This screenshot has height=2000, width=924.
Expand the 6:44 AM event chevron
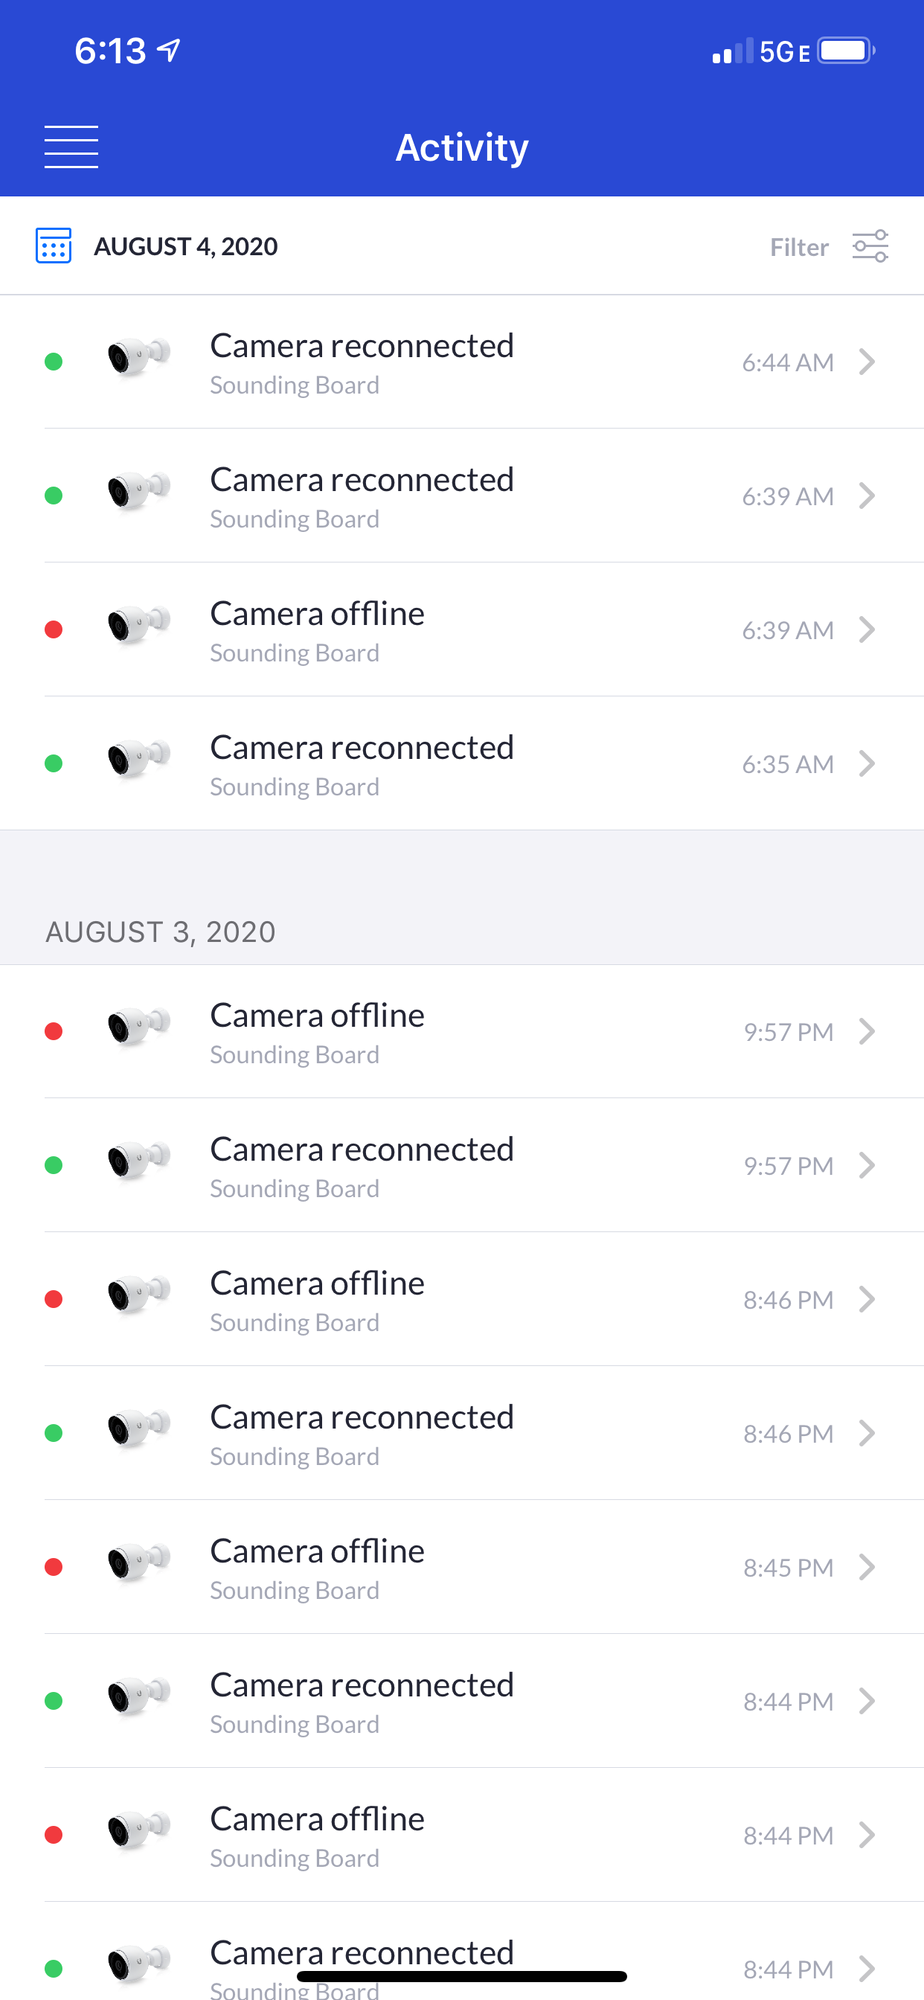point(867,362)
